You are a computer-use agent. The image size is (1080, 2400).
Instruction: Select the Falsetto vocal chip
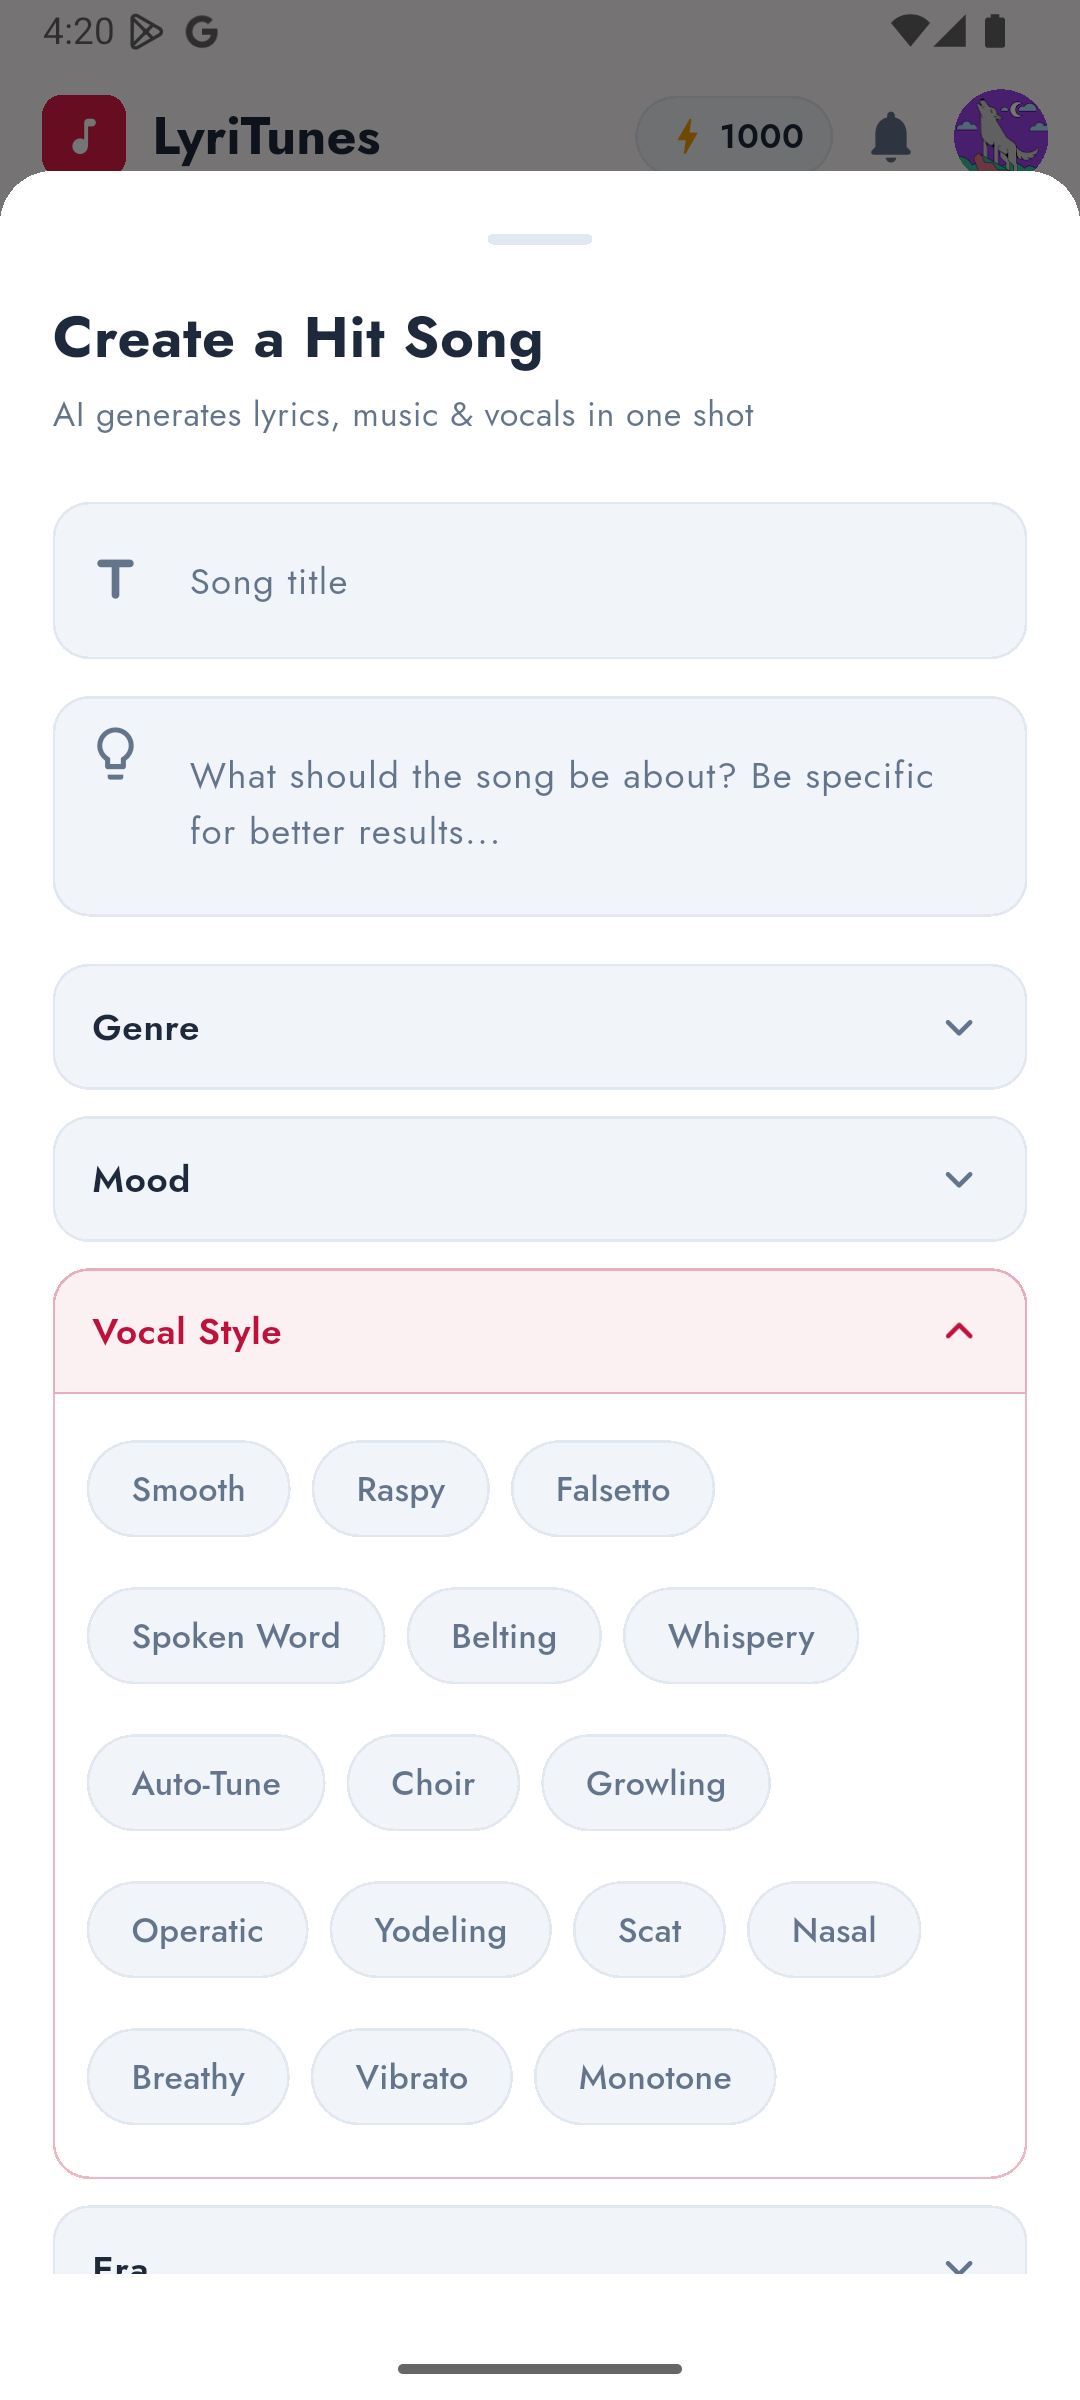click(612, 1489)
